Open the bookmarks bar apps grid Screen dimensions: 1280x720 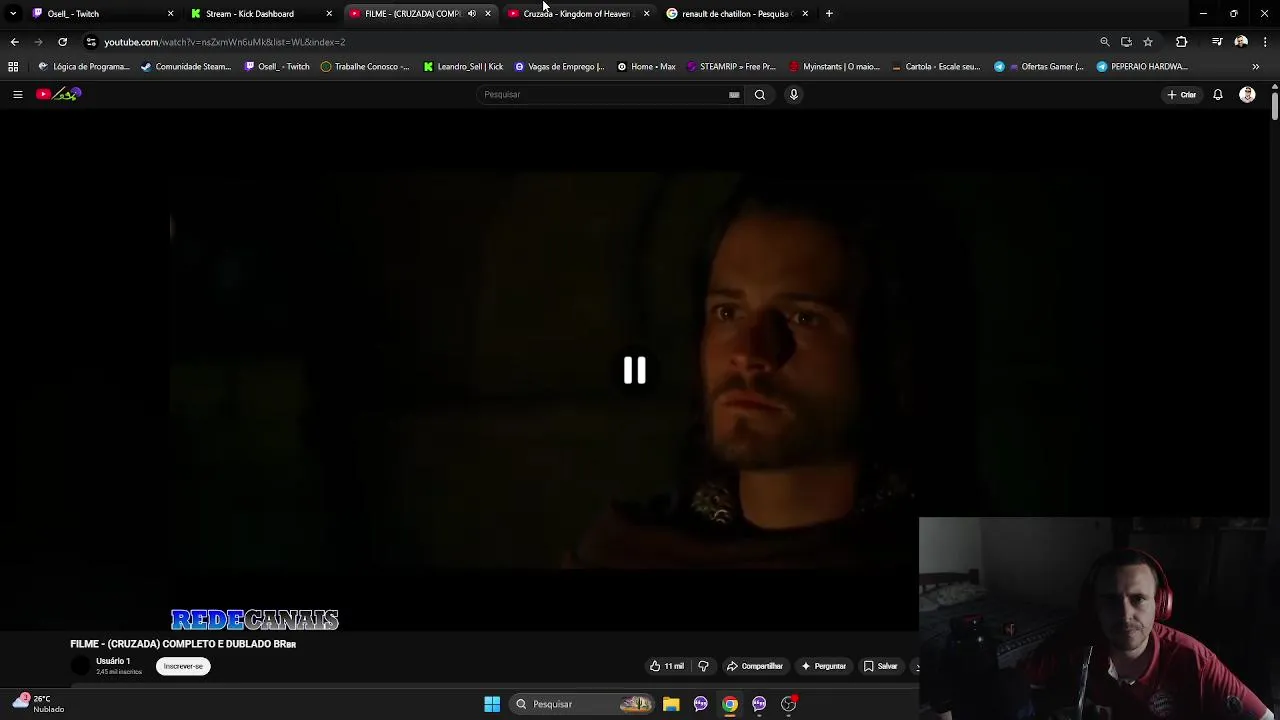coord(13,67)
